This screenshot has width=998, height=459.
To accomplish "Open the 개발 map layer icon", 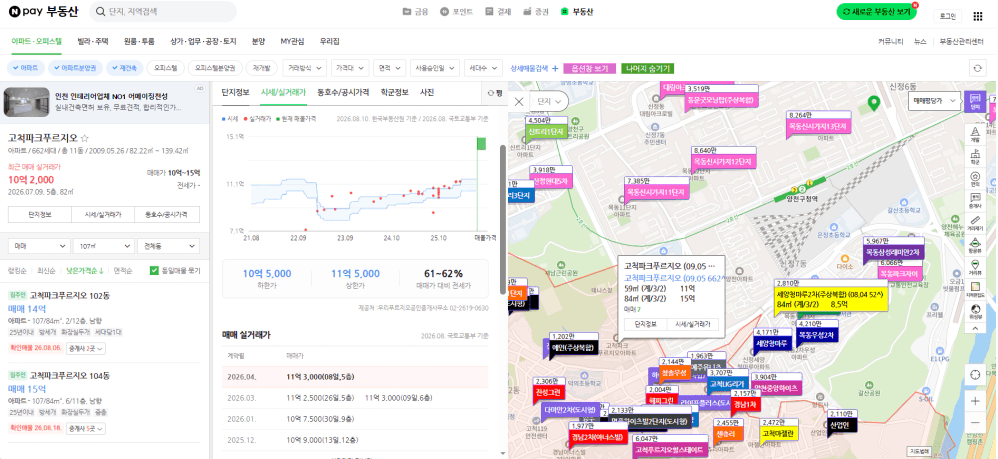I will [974, 134].
